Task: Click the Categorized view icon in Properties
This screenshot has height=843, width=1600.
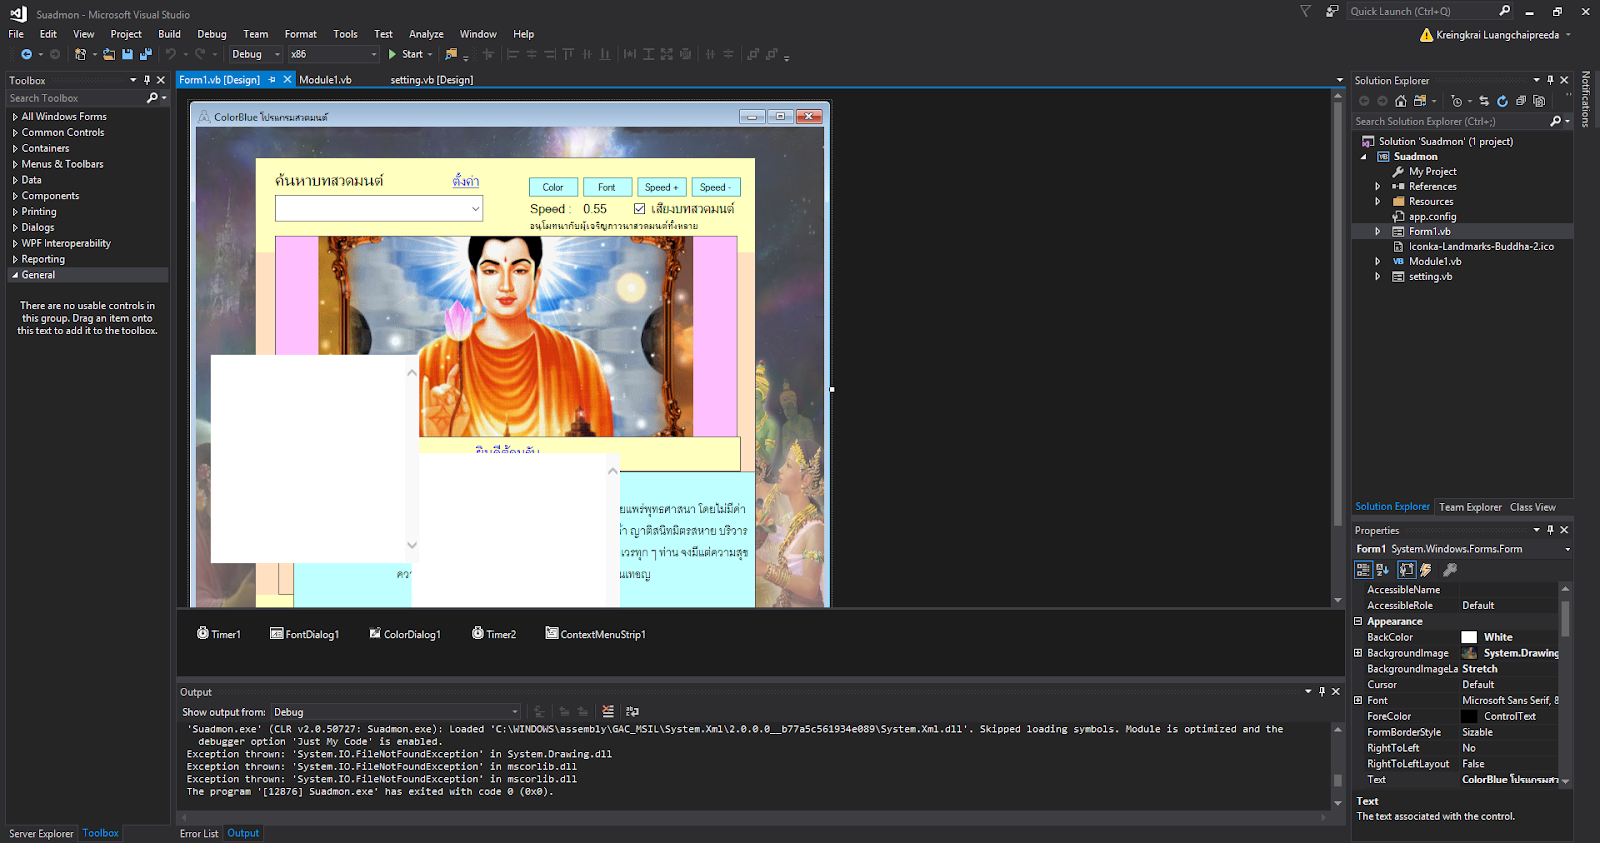Action: click(x=1363, y=570)
